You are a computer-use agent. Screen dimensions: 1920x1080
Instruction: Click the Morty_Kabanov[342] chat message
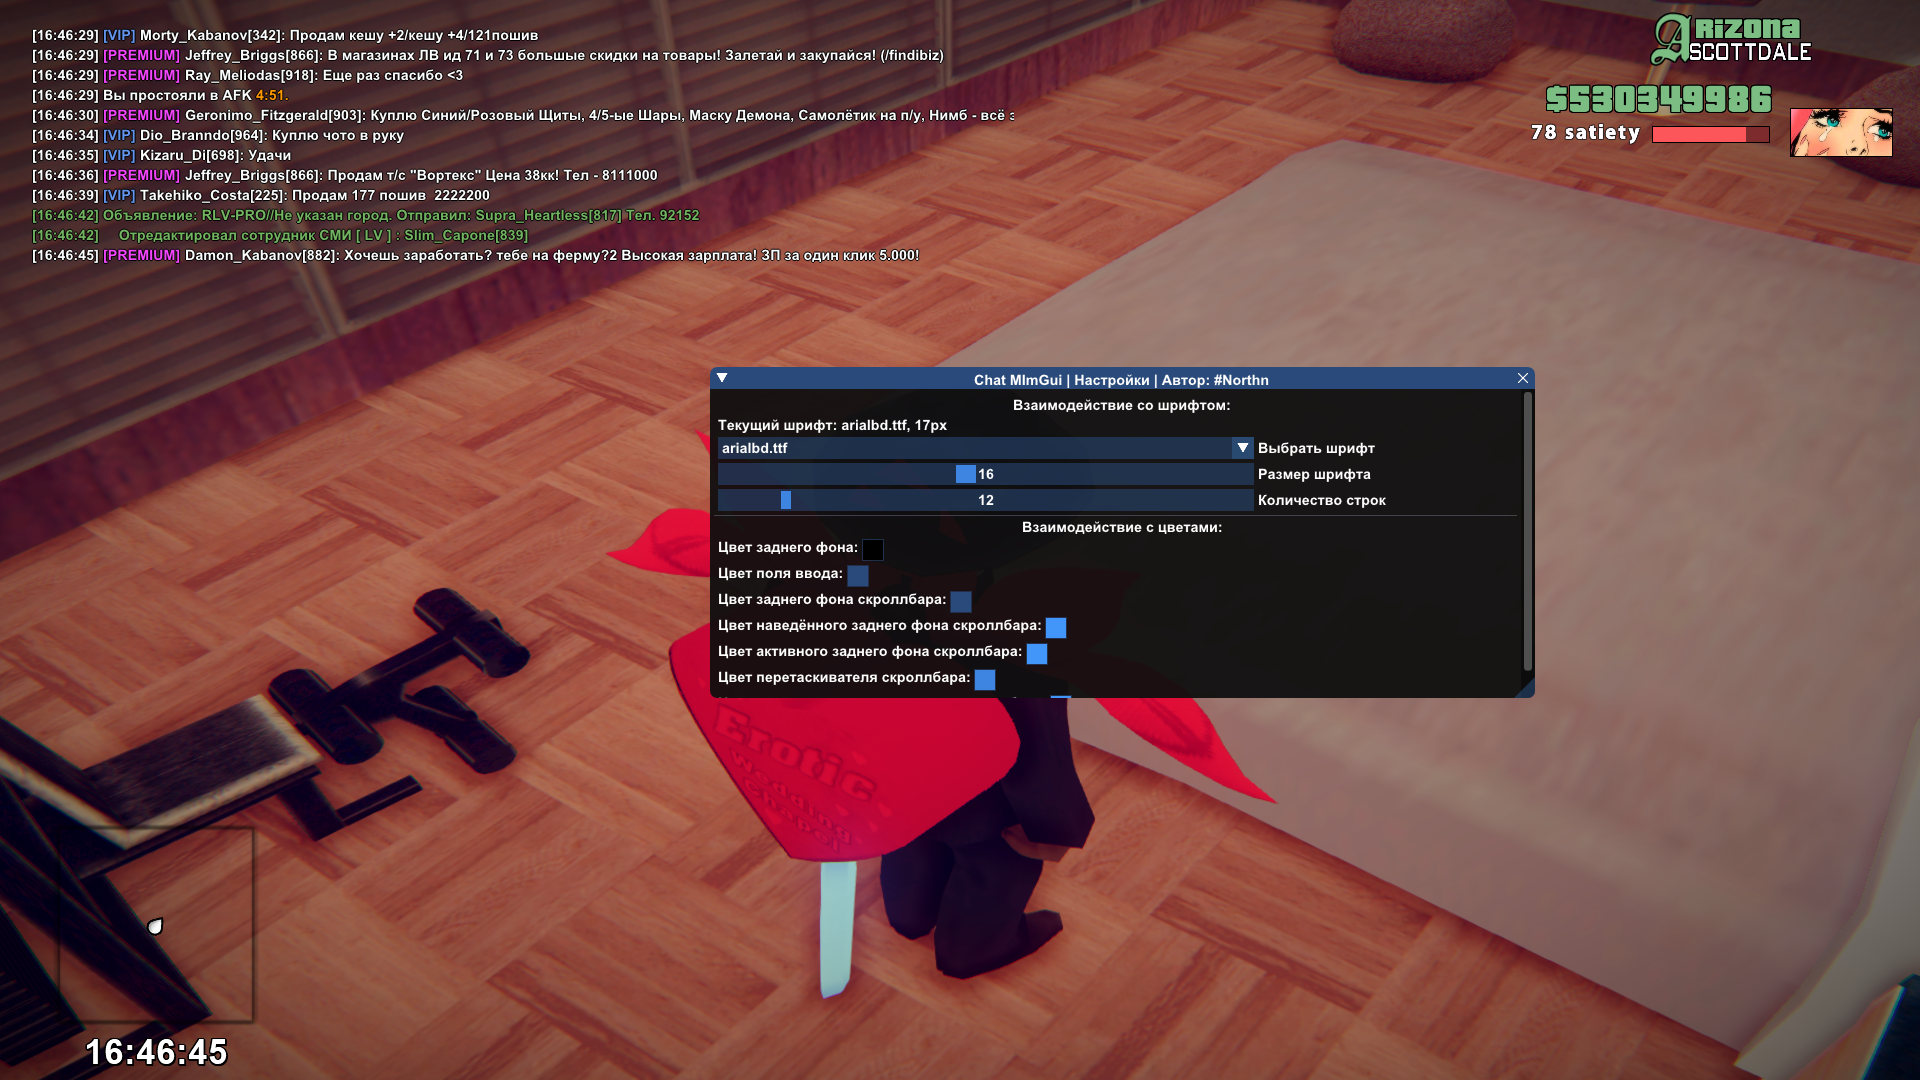click(285, 35)
